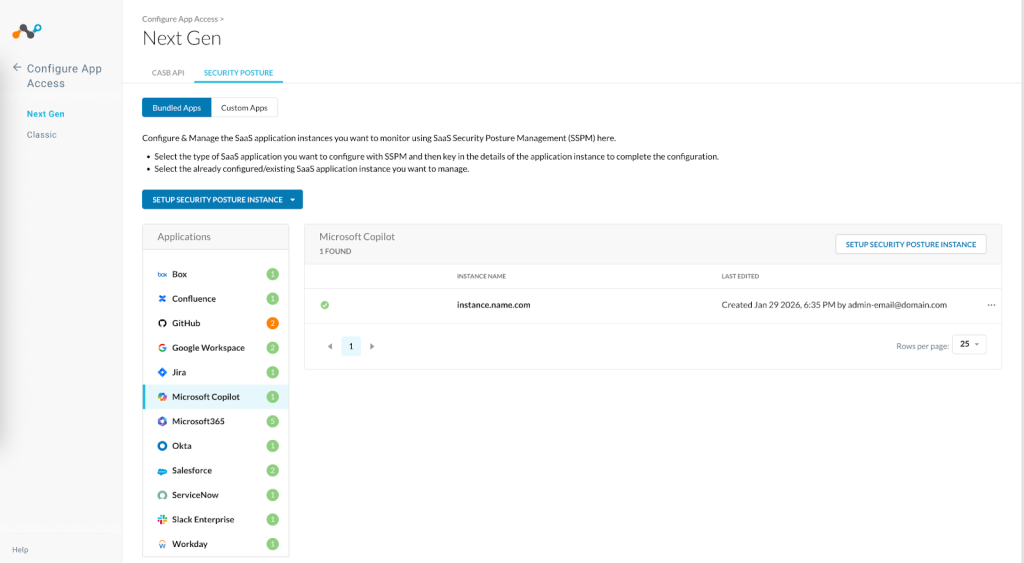Click the Applications panel header
Screen dimensions: 1024x563
click(x=216, y=237)
